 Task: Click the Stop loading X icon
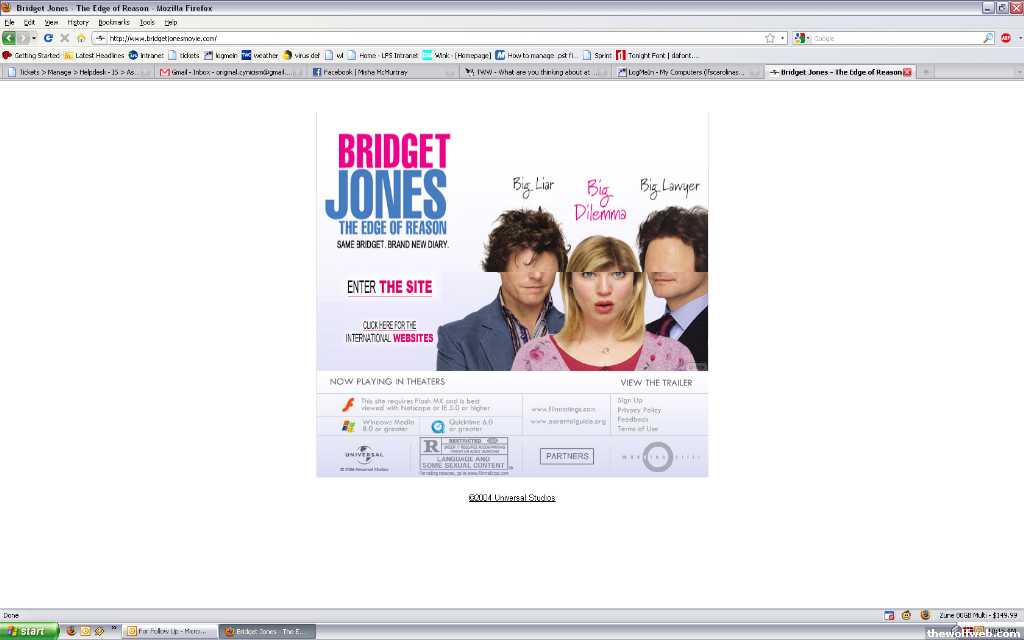tap(65, 39)
